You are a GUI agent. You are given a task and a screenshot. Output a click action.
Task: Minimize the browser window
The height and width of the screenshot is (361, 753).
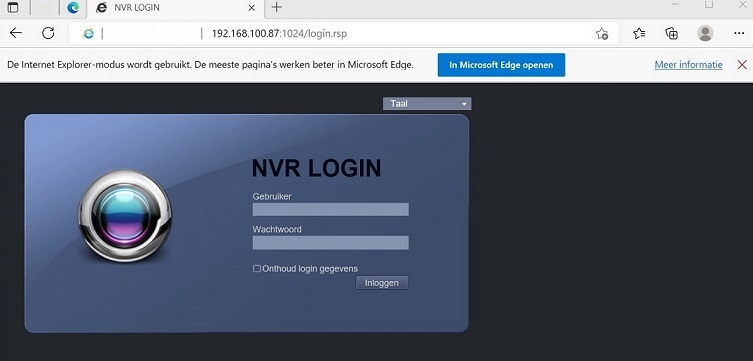click(676, 4)
